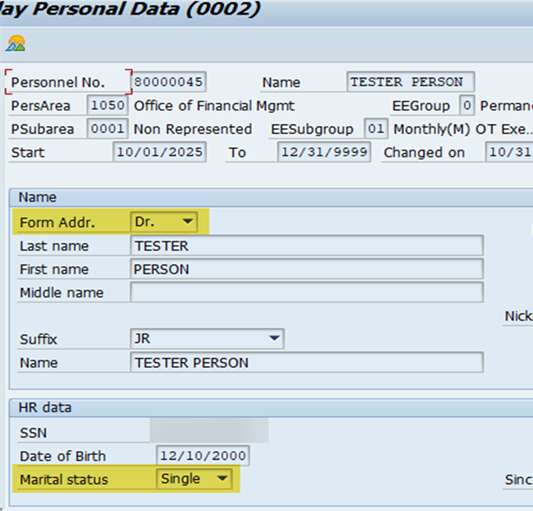Image resolution: width=533 pixels, height=511 pixels.
Task: Click the PersArea label
Action: point(40,106)
